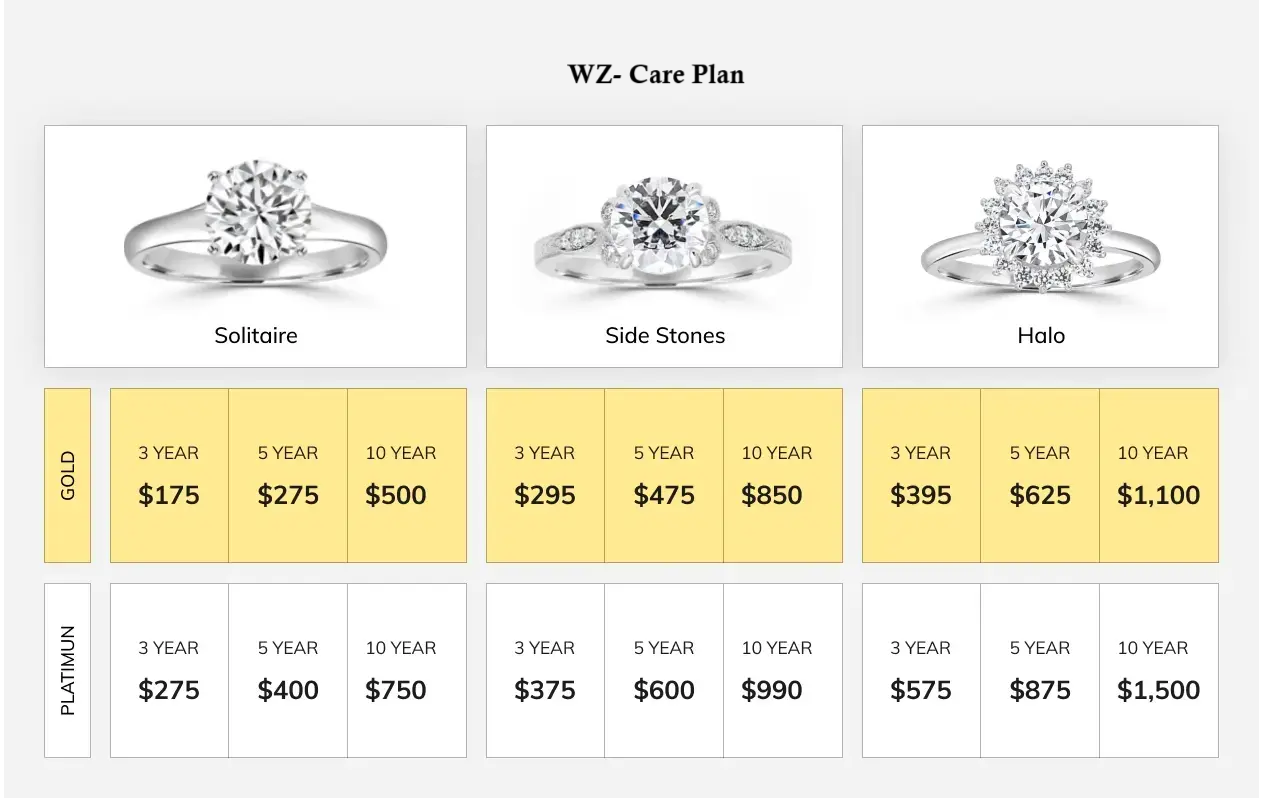This screenshot has width=1263, height=798.
Task: Select Platinum Halo 3 year $575 option
Action: [x=921, y=670]
